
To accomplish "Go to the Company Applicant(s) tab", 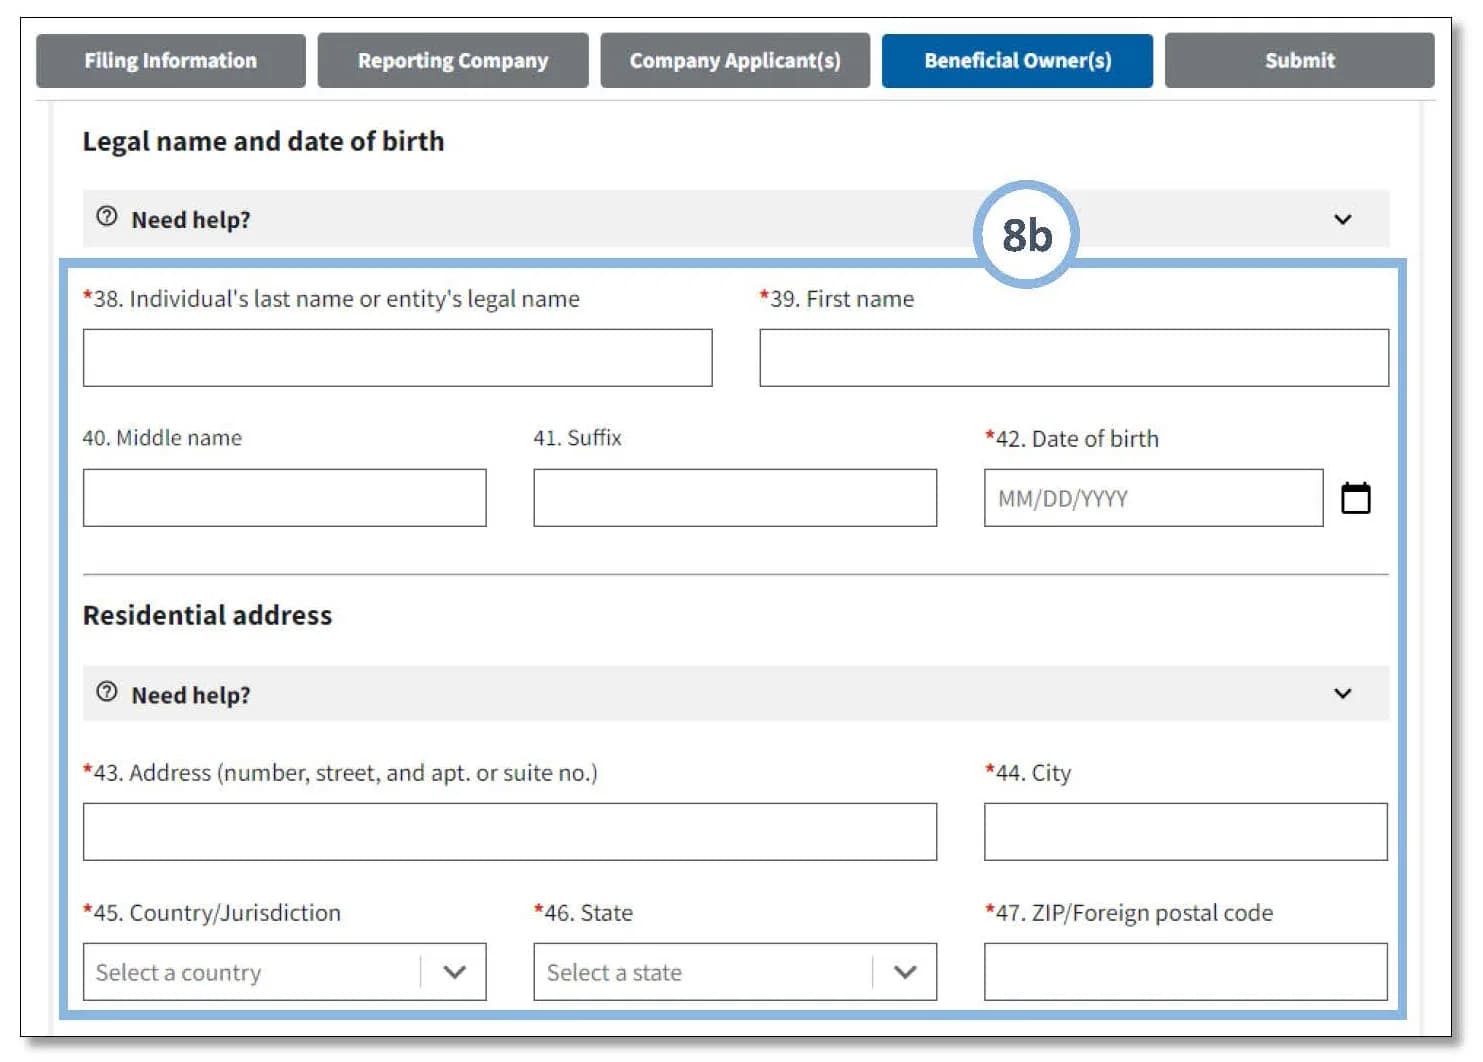I will 735,61.
